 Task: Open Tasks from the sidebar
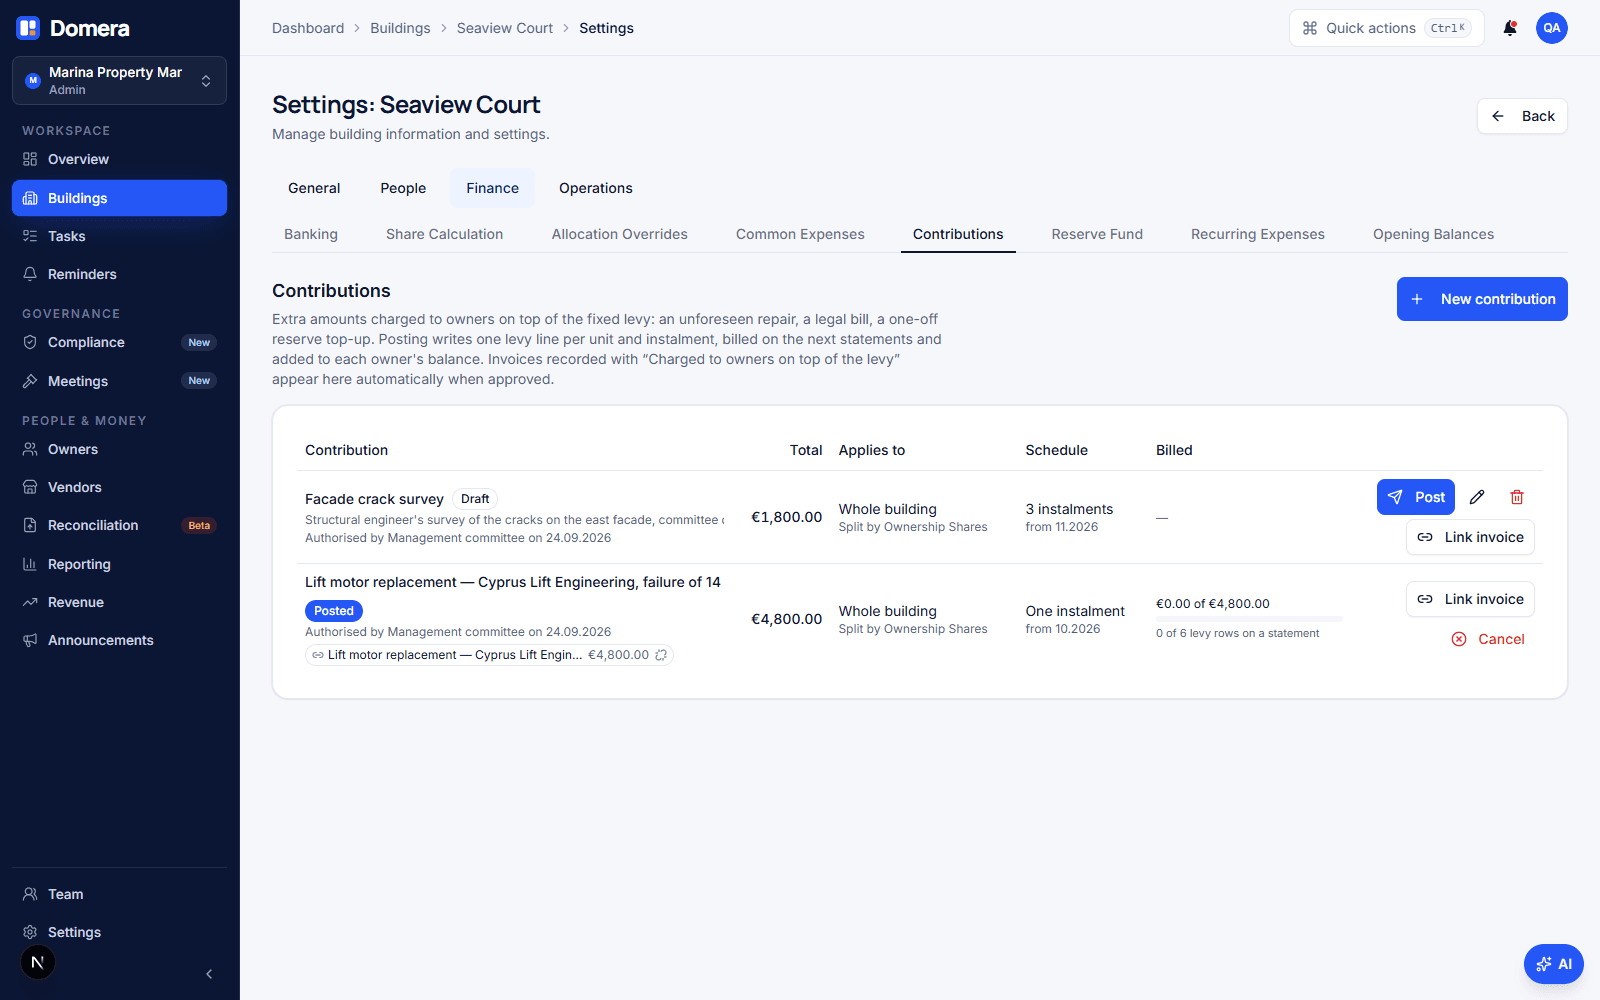tap(119, 236)
